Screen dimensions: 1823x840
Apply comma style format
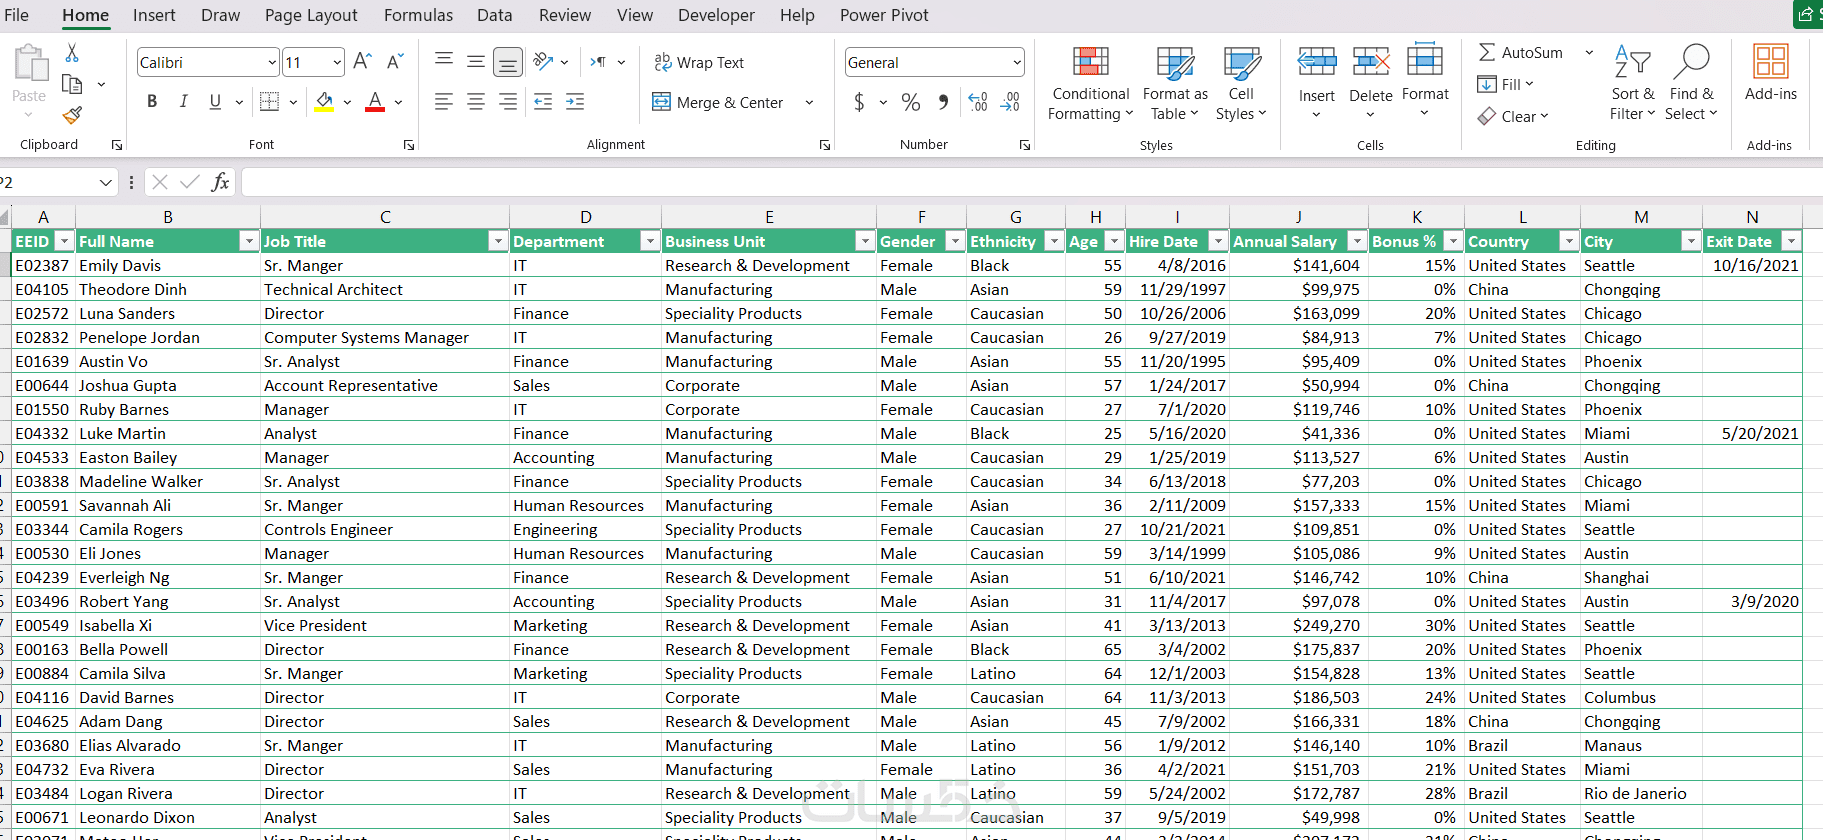943,102
